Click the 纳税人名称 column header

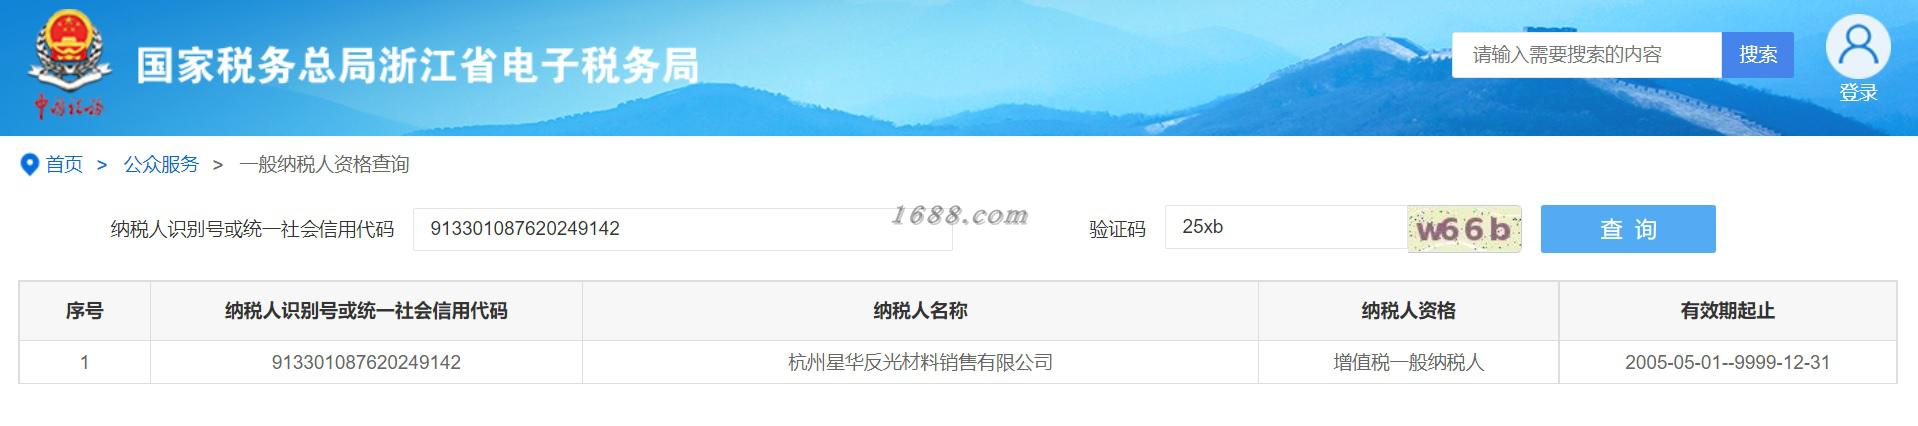click(x=920, y=311)
